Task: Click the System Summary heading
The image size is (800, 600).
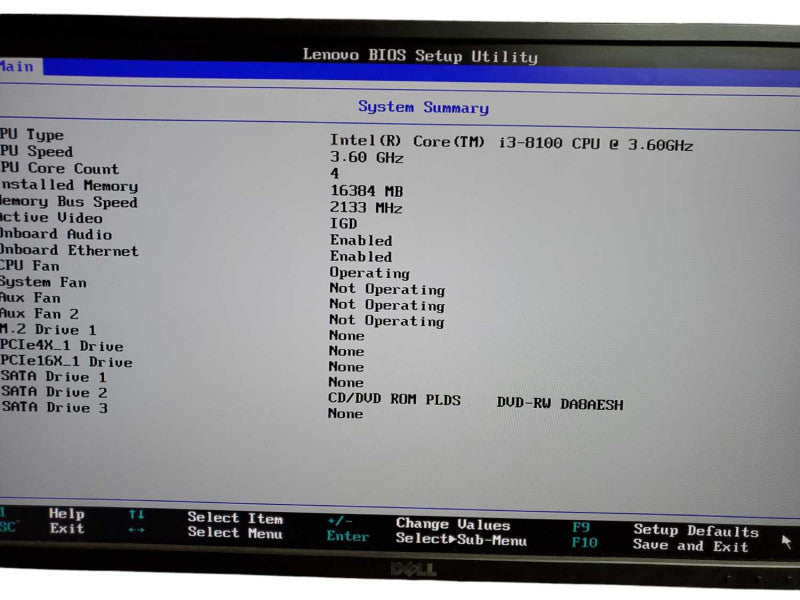Action: pos(423,107)
